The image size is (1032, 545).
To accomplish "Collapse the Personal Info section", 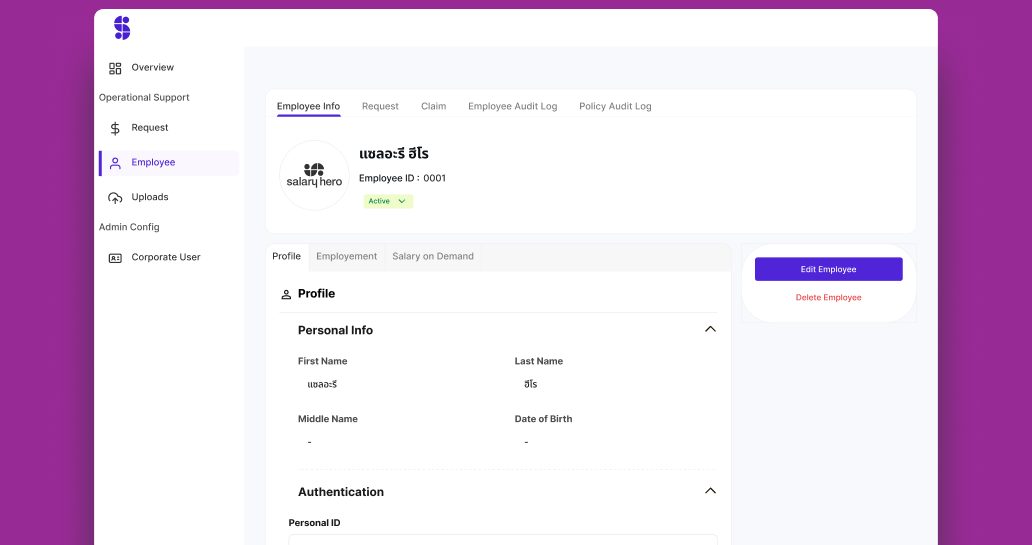I will tap(710, 330).
